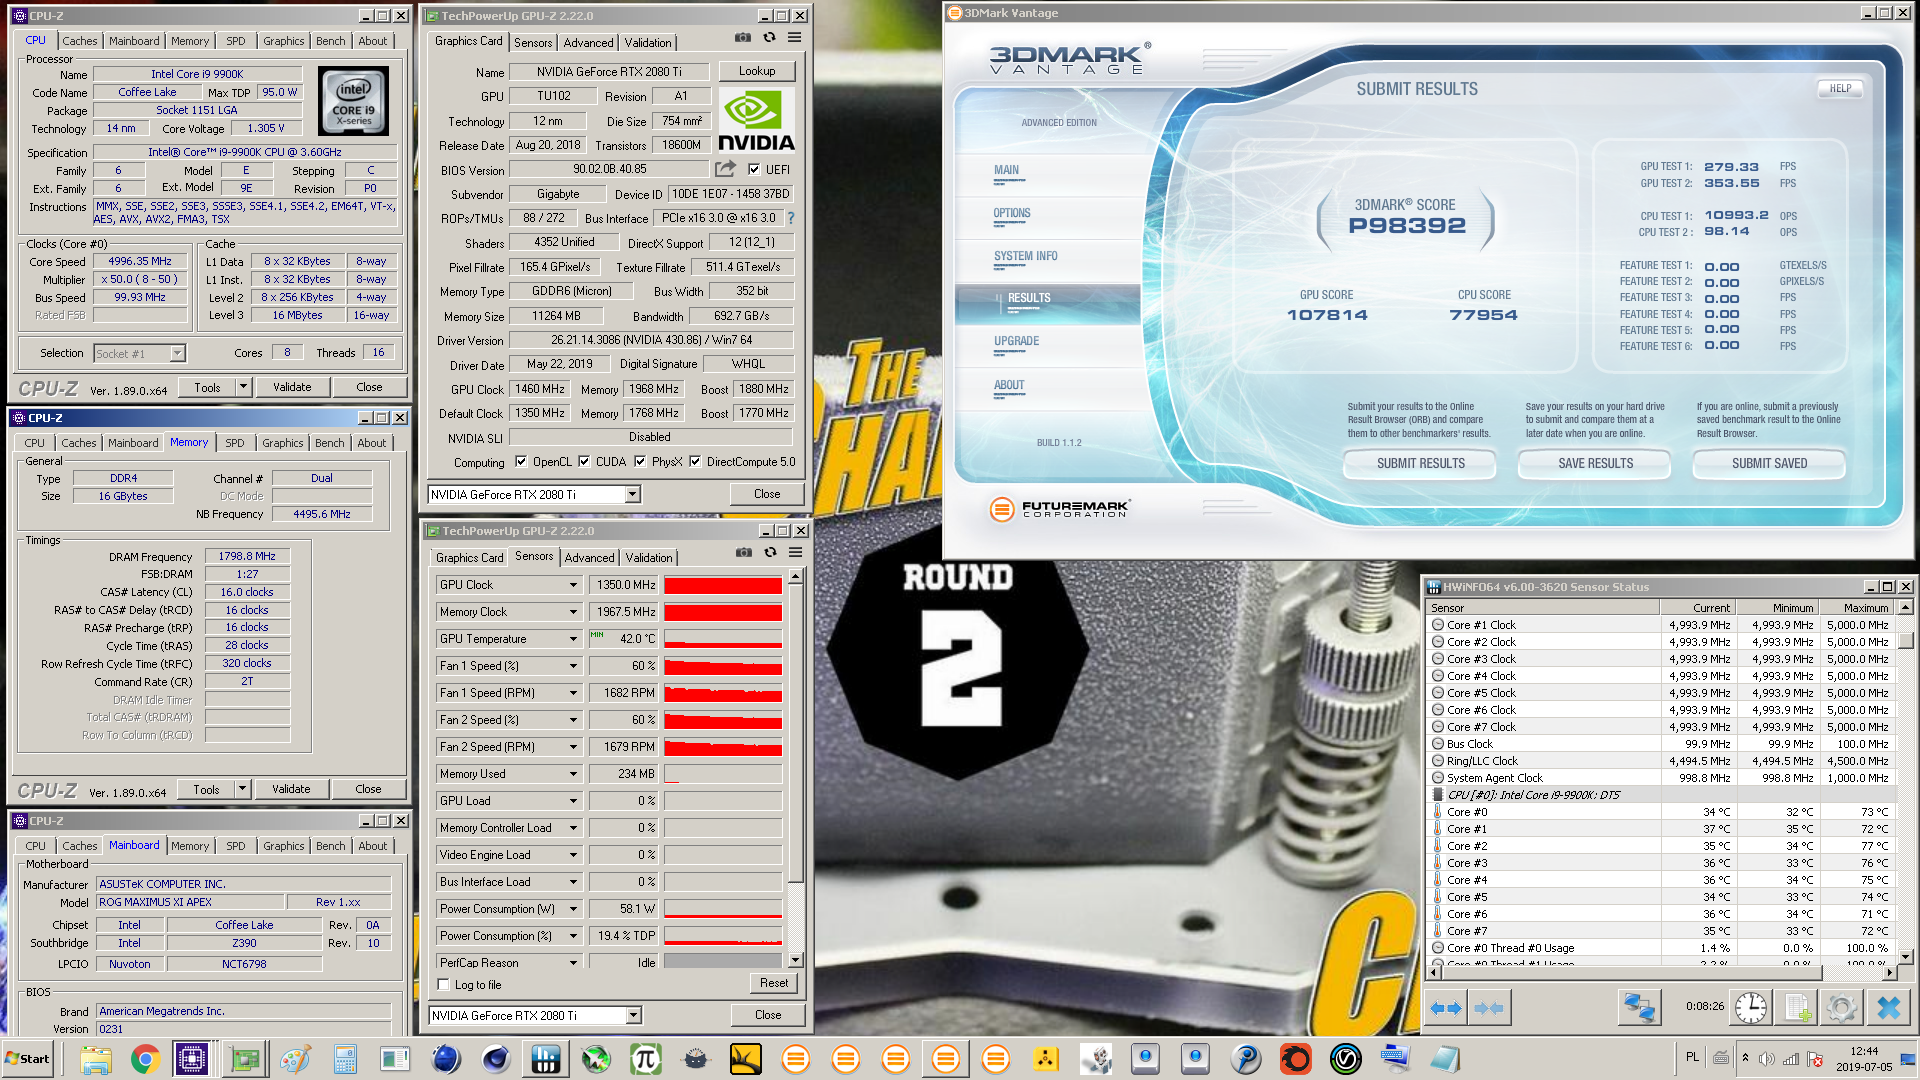The width and height of the screenshot is (1920, 1080).
Task: Toggle the OpenCL checkbox
Action: [x=521, y=461]
